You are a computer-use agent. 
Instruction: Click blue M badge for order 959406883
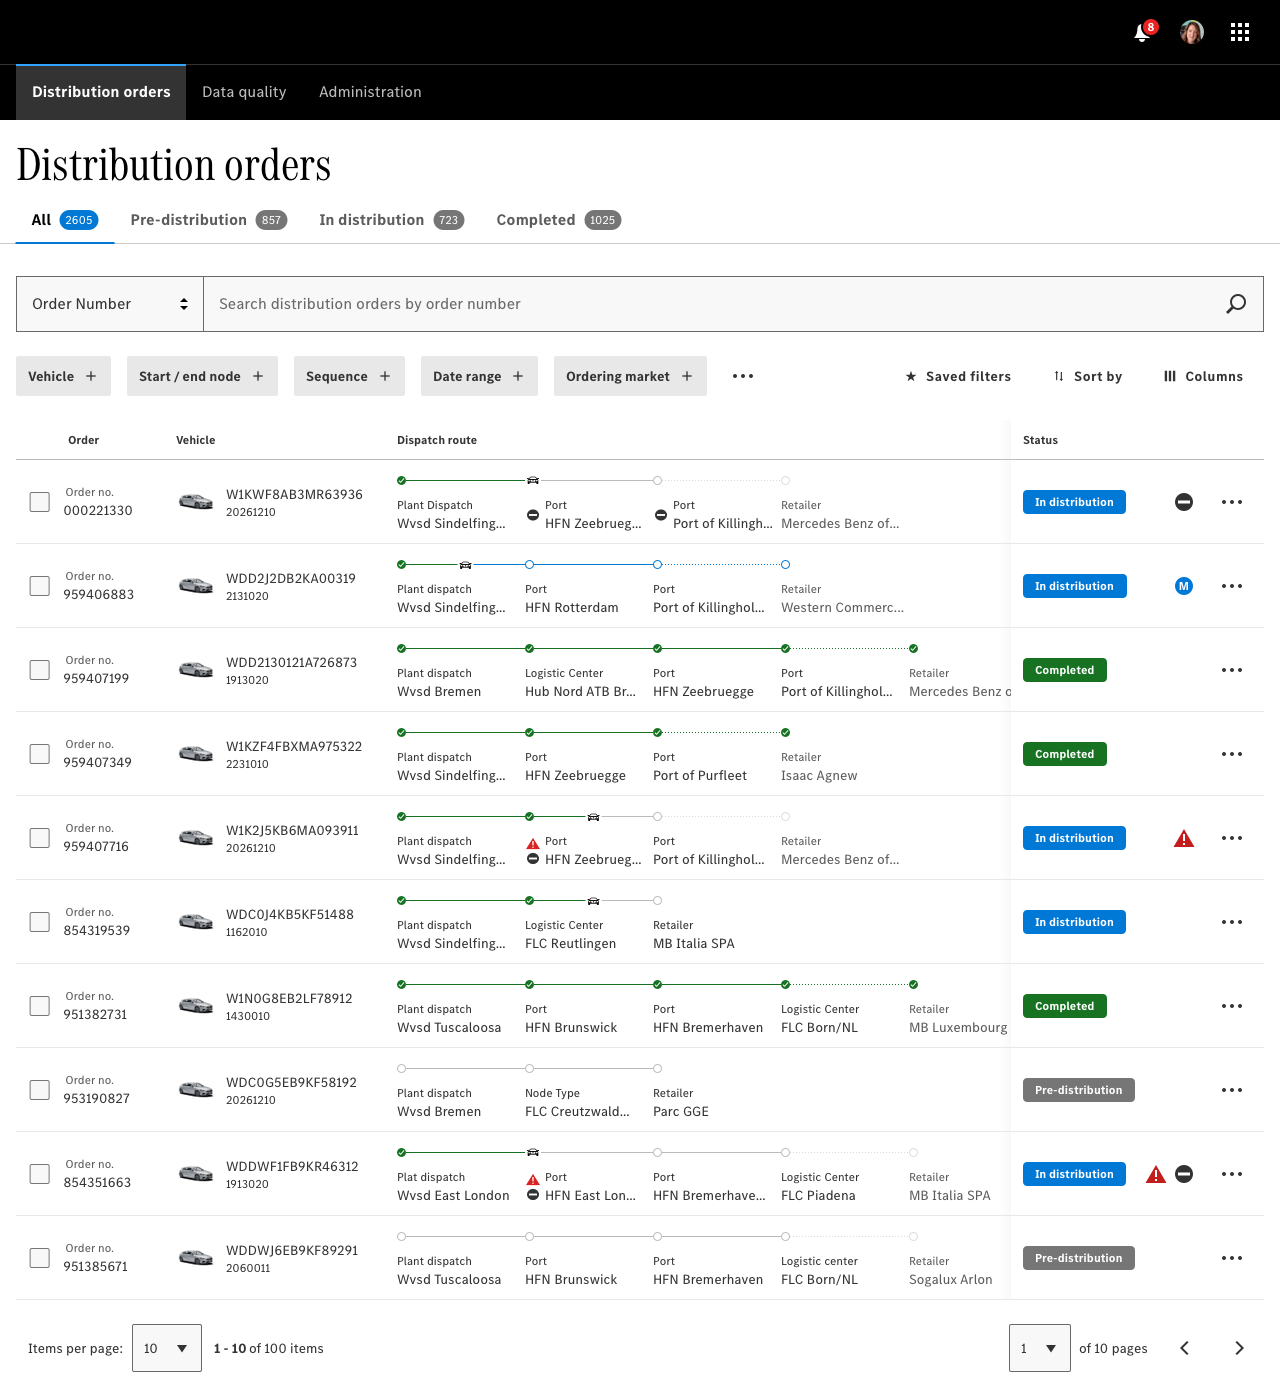(x=1184, y=586)
